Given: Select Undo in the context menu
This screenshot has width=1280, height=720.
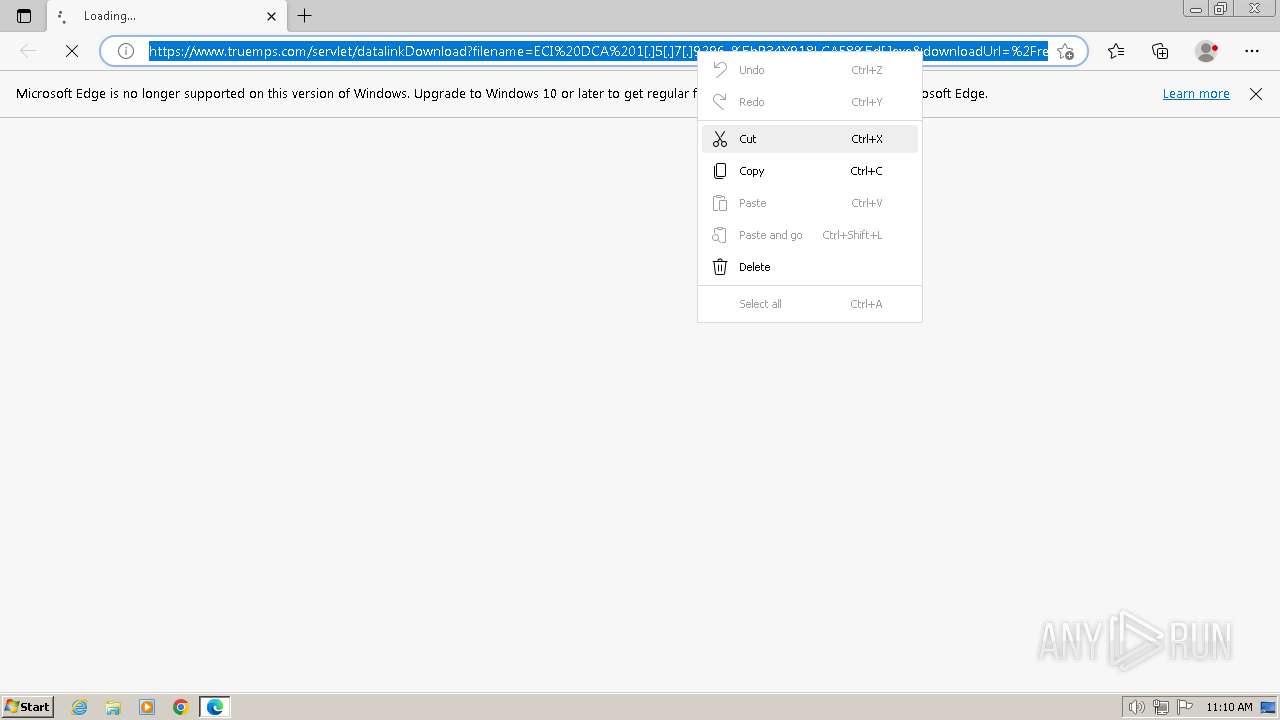Looking at the screenshot, I should coord(810,70).
